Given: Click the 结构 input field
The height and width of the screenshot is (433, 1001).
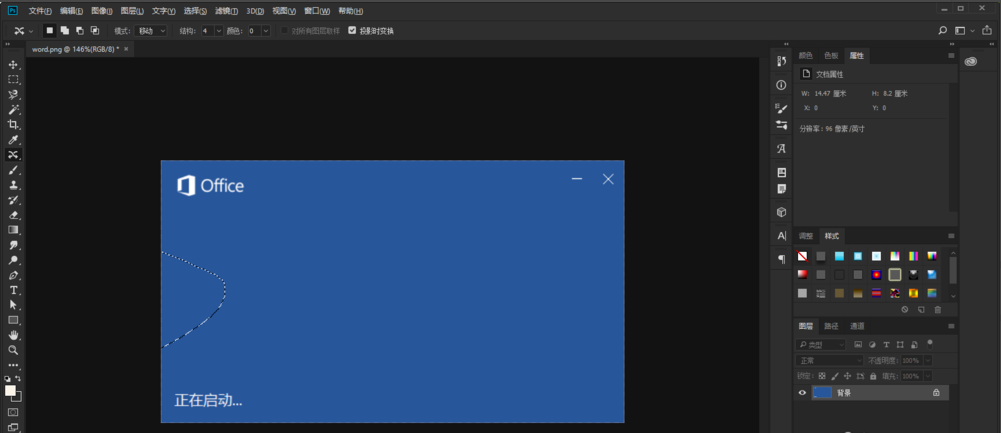Looking at the screenshot, I should (x=207, y=31).
